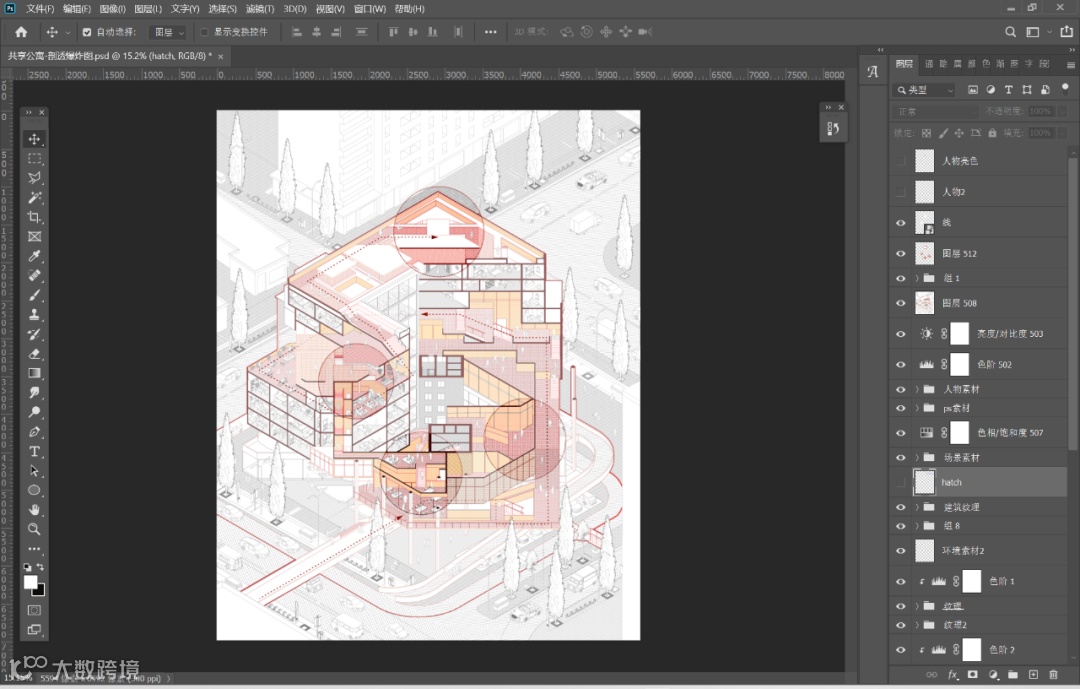This screenshot has height=689, width=1080.
Task: Open the 图层 auto-select dropdown
Action: (x=169, y=32)
